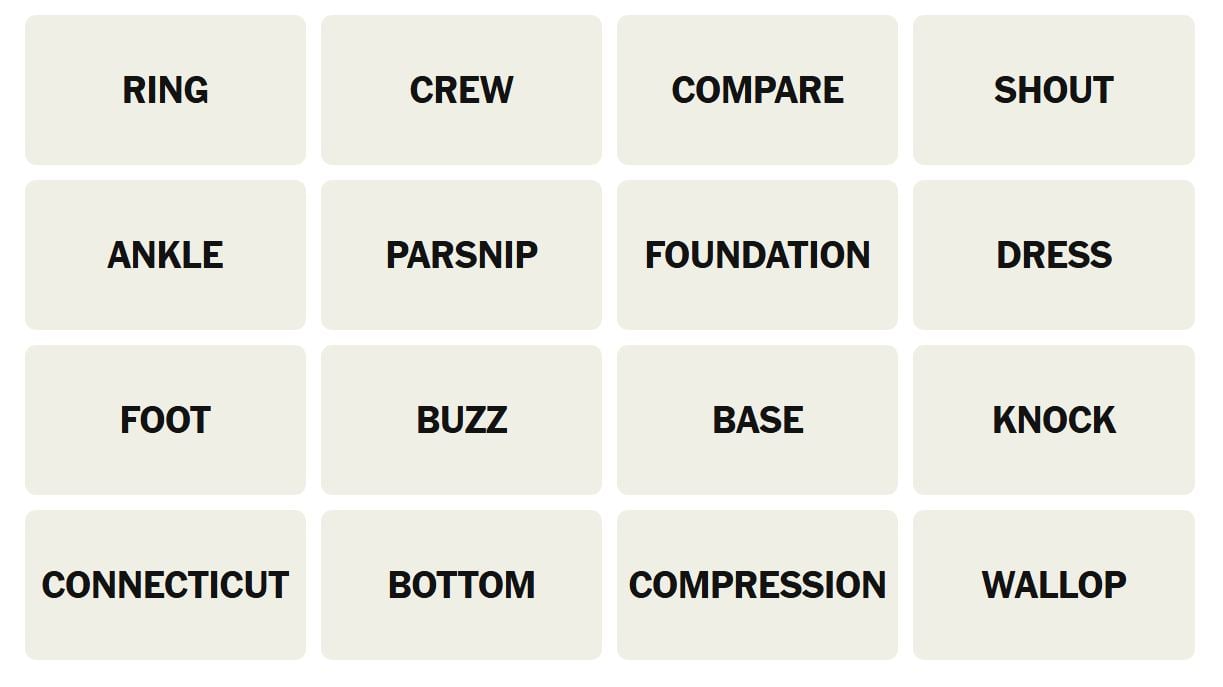The image size is (1223, 687).
Task: Choose the SHOUT tile
Action: coord(1054,90)
